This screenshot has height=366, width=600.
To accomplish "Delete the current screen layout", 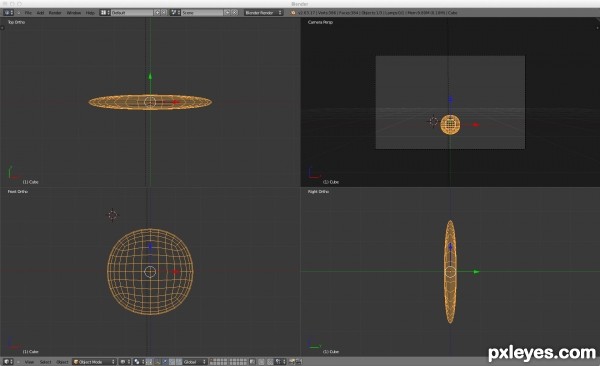I will (x=164, y=13).
